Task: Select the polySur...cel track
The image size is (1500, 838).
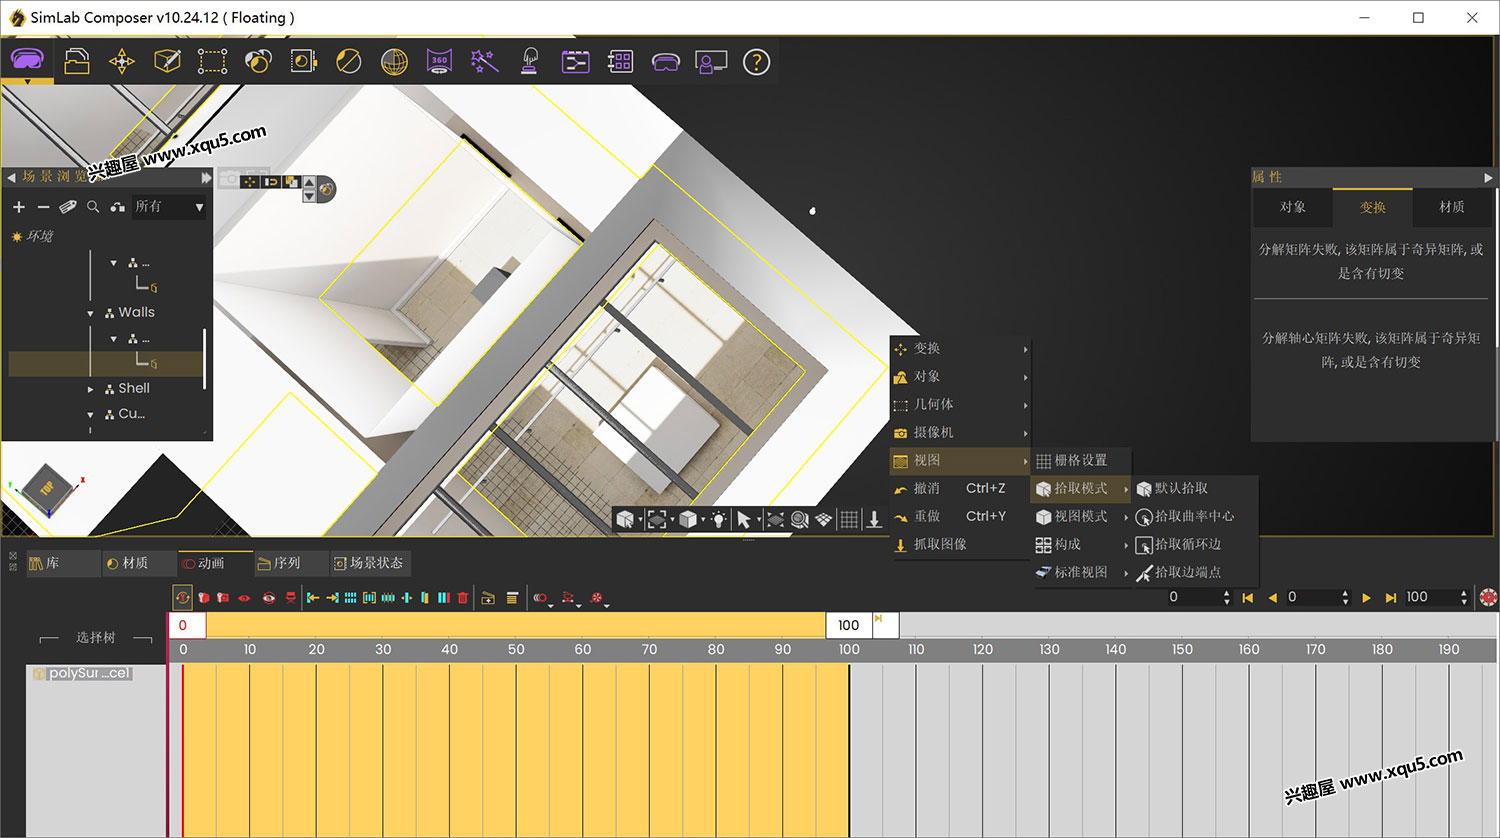Action: pos(84,674)
